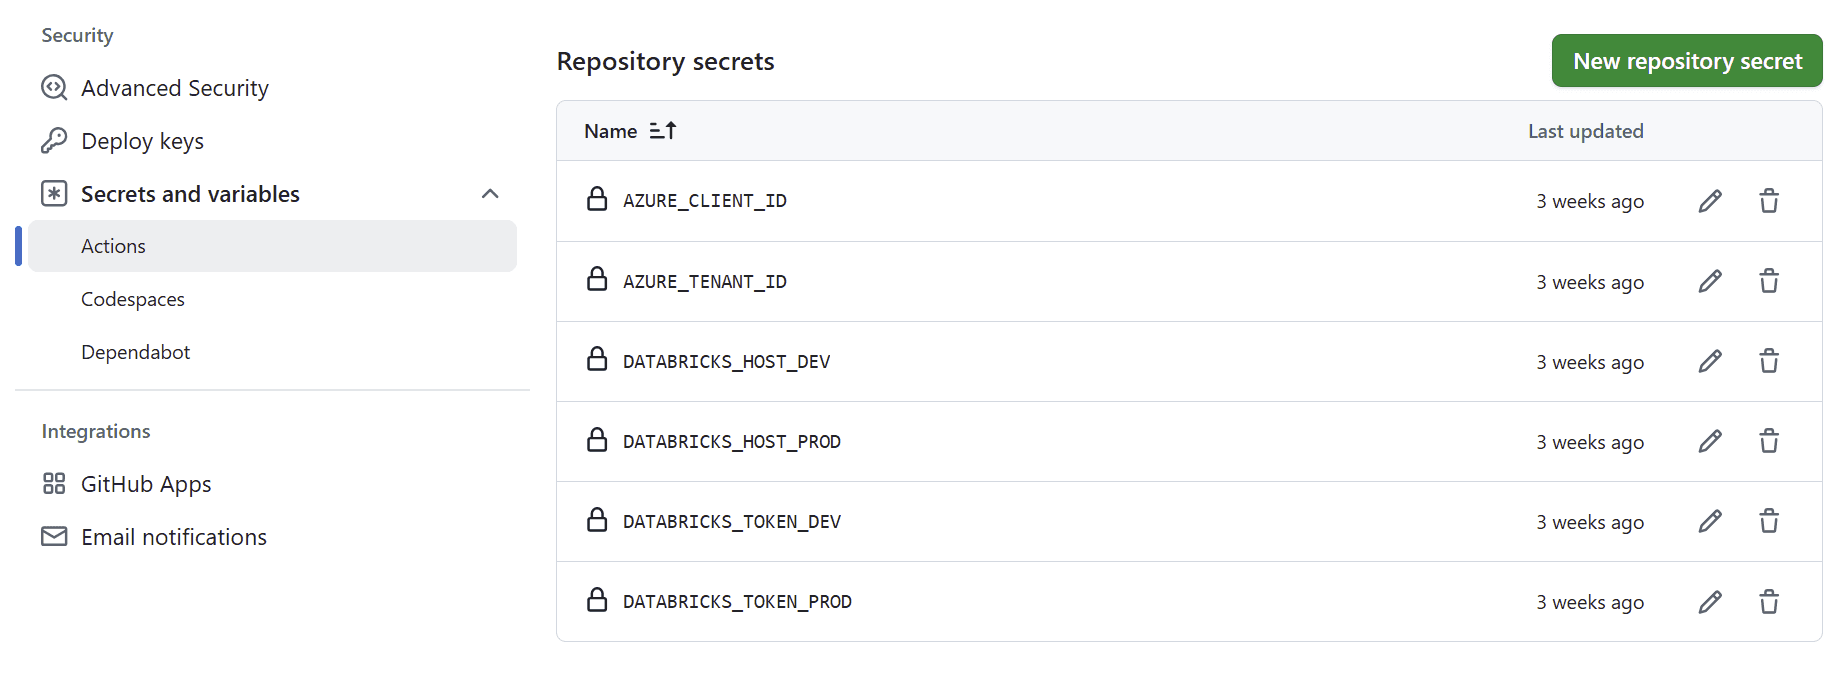Edit the AZURE_TENANT_ID secret

[1710, 281]
